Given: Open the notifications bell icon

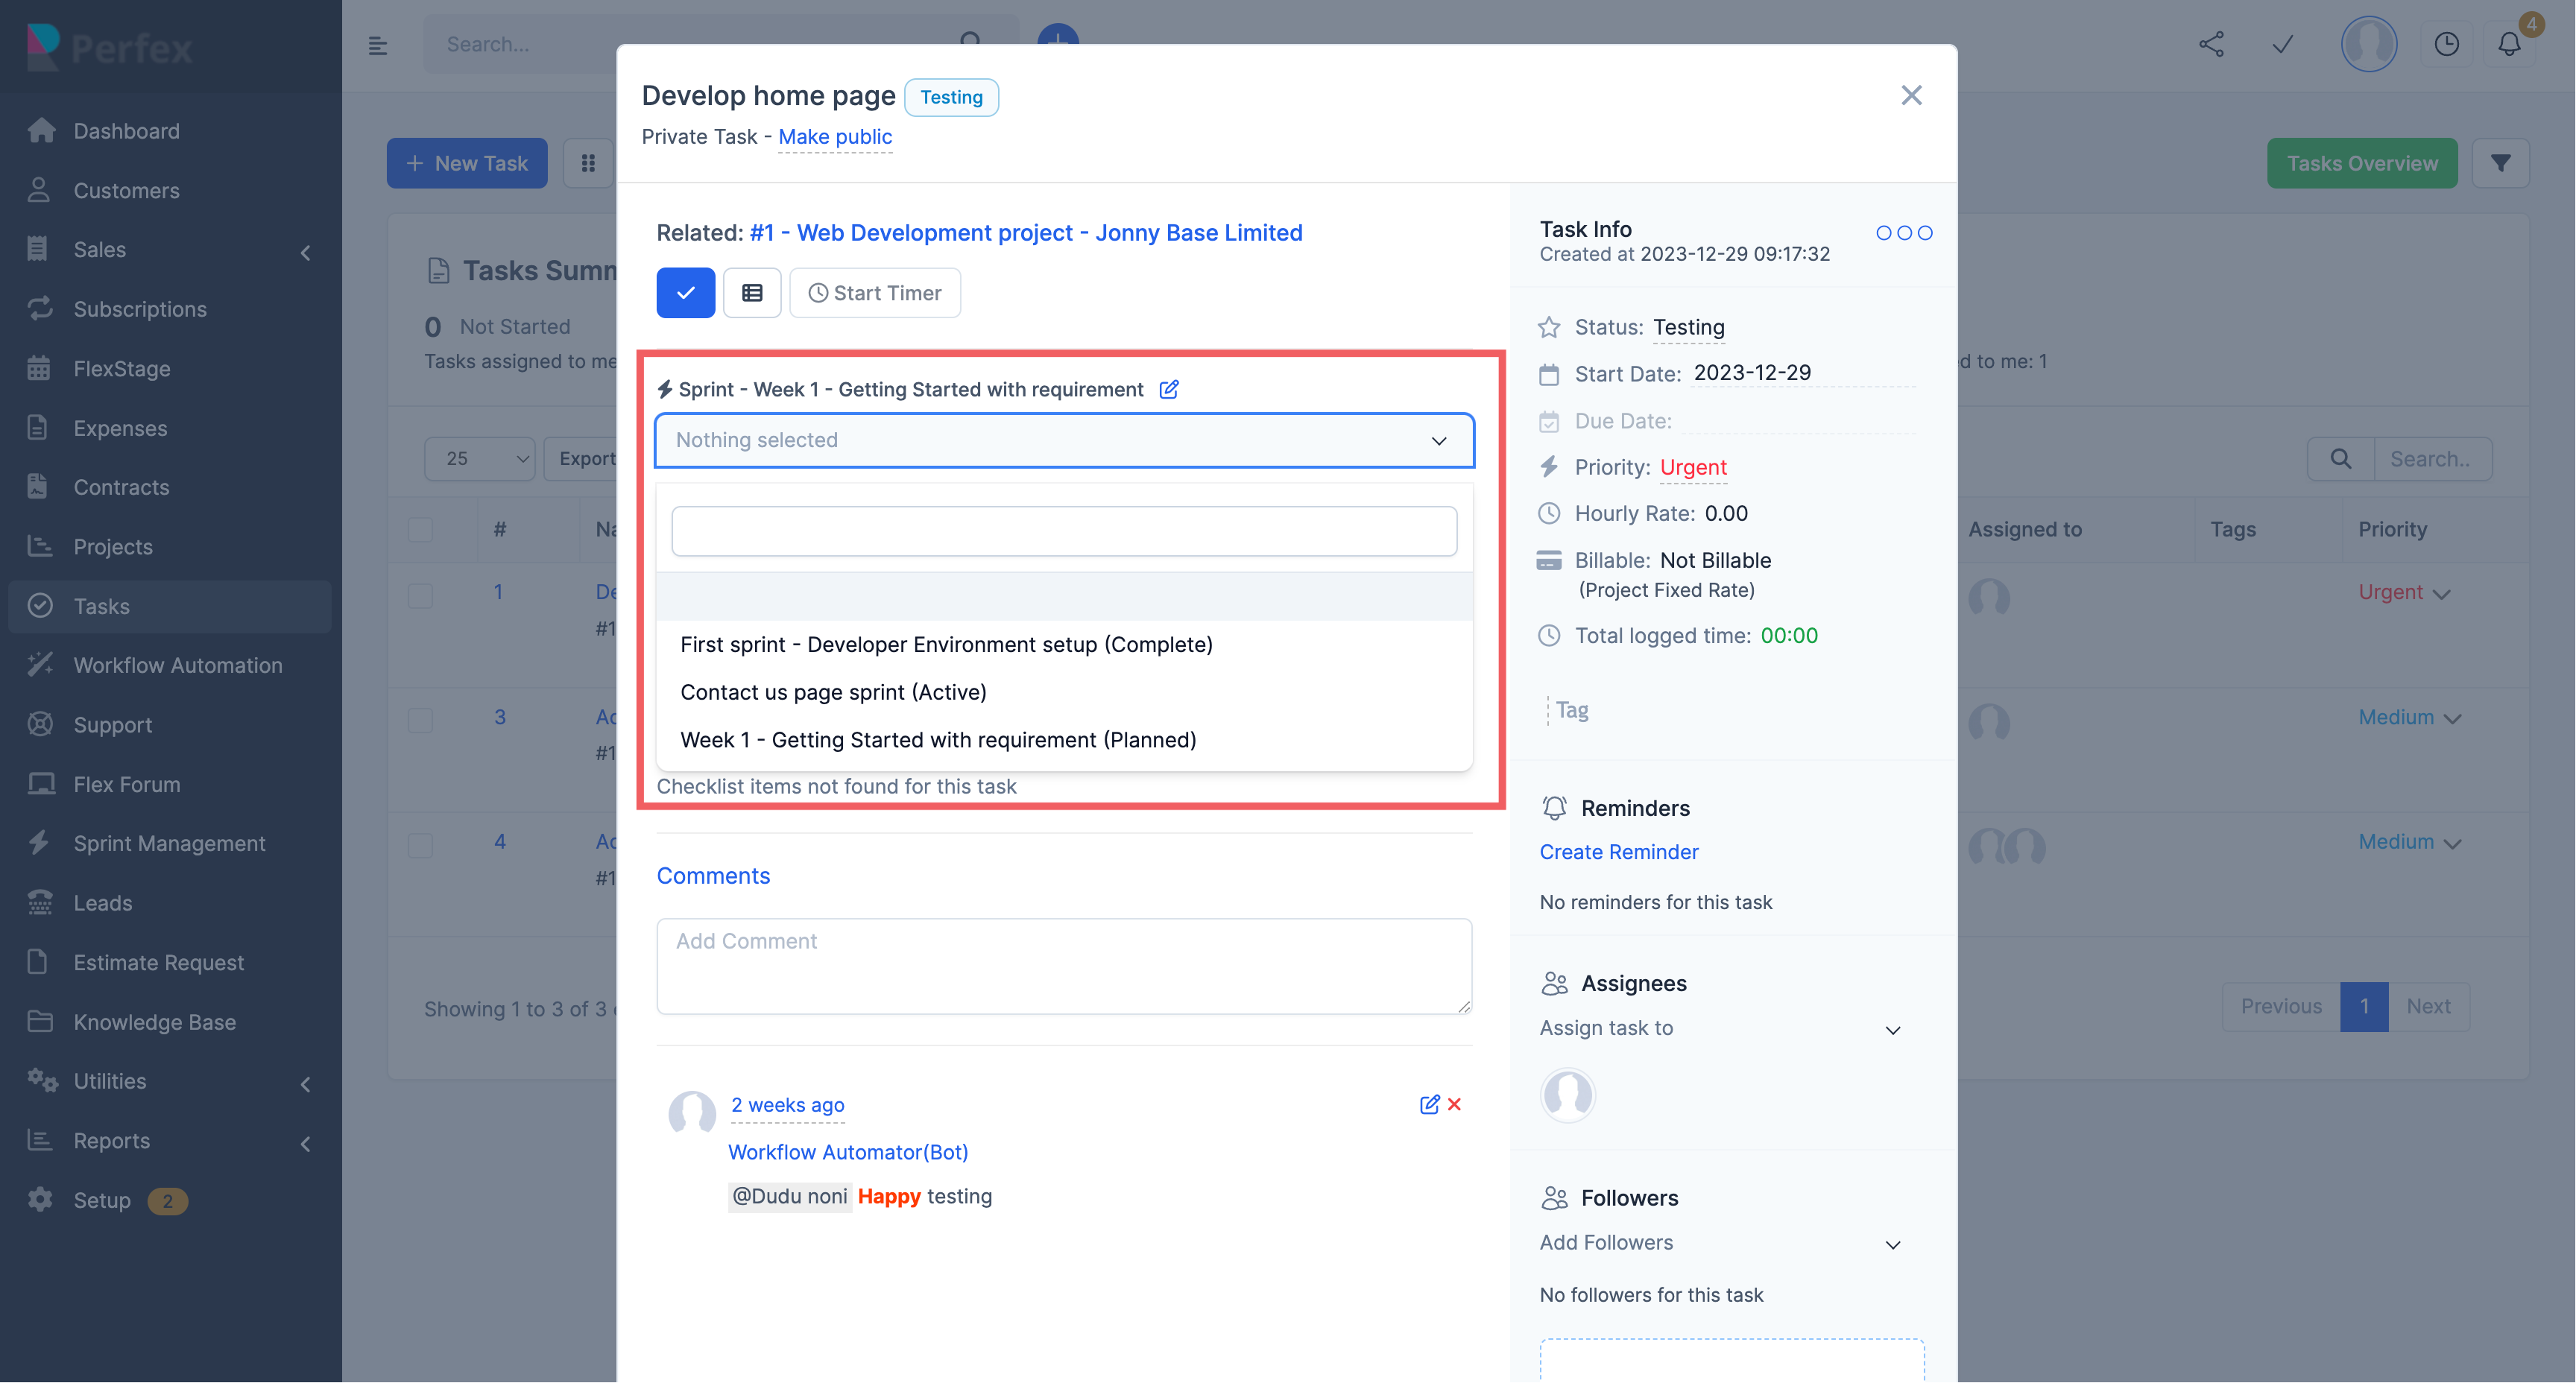Looking at the screenshot, I should click(2509, 45).
